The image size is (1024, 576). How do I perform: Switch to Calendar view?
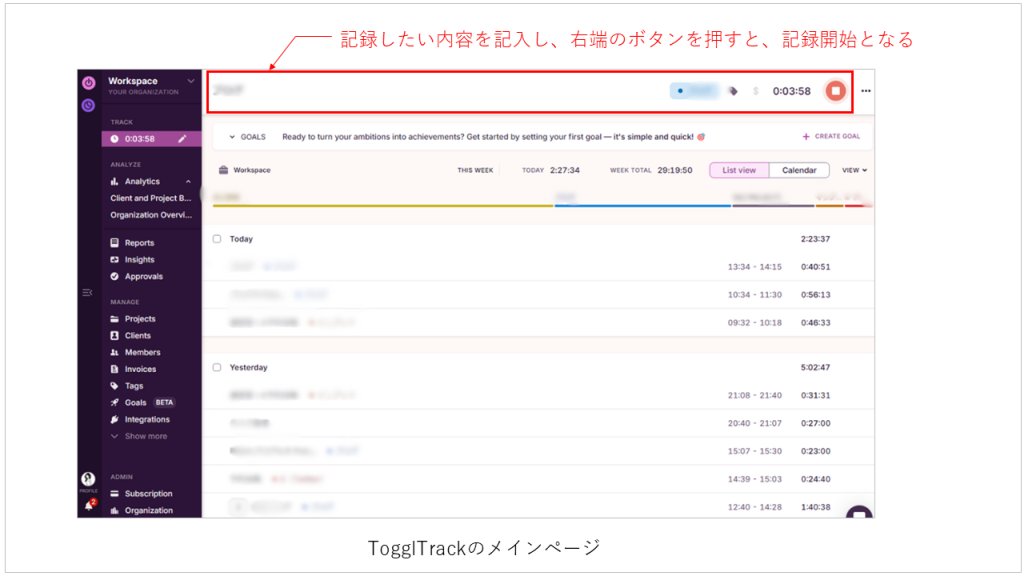799,170
